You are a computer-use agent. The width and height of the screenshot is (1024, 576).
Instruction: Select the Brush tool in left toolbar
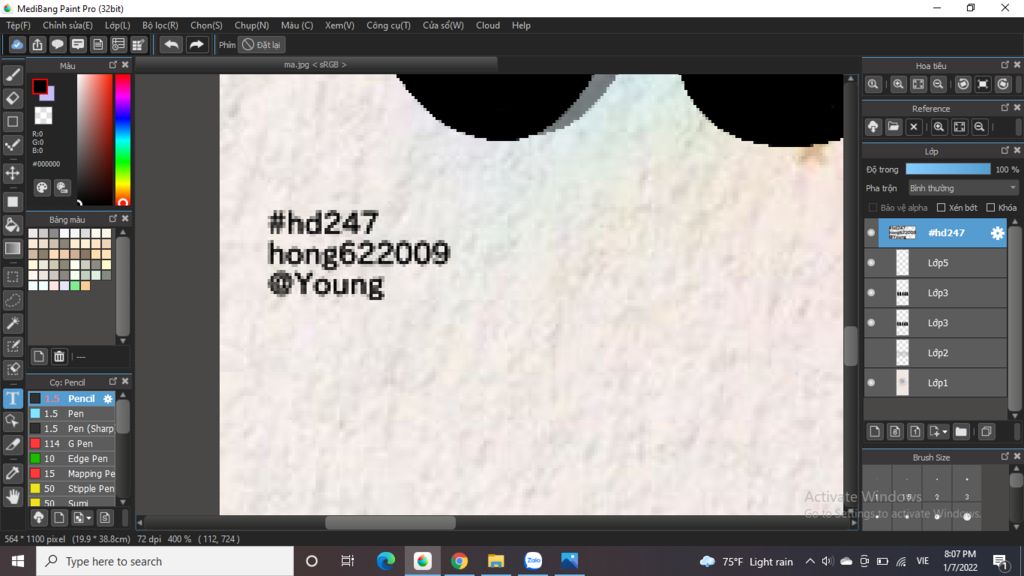[x=13, y=74]
